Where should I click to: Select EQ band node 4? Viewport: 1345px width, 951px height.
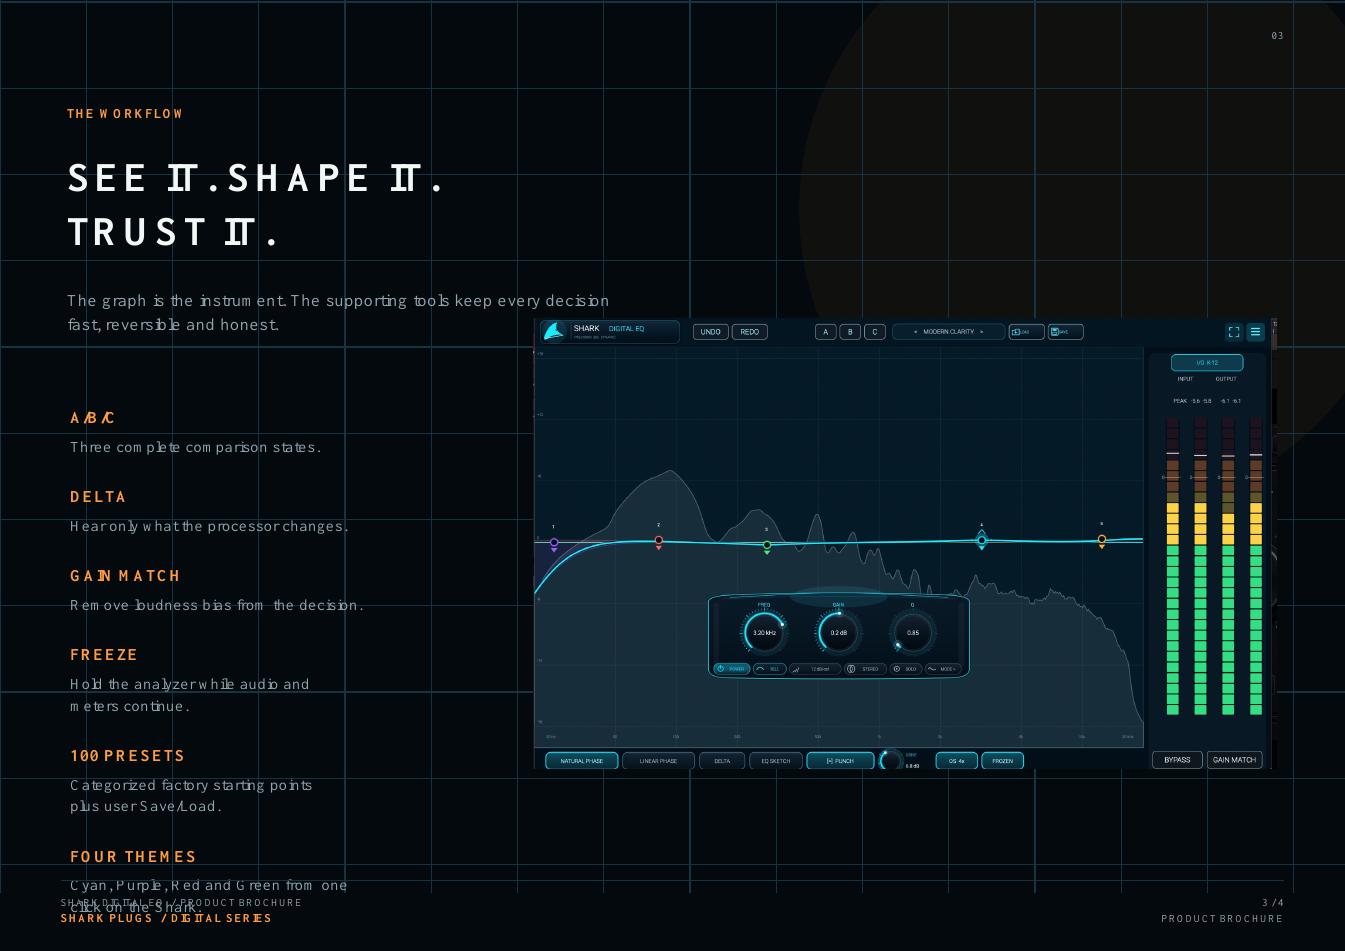tap(982, 540)
